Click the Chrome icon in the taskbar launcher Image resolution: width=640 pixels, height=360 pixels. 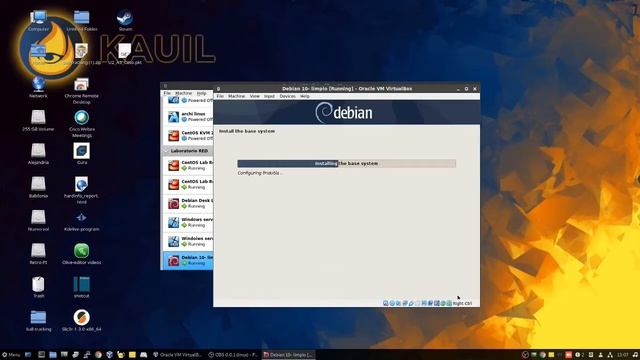[x=98, y=355]
